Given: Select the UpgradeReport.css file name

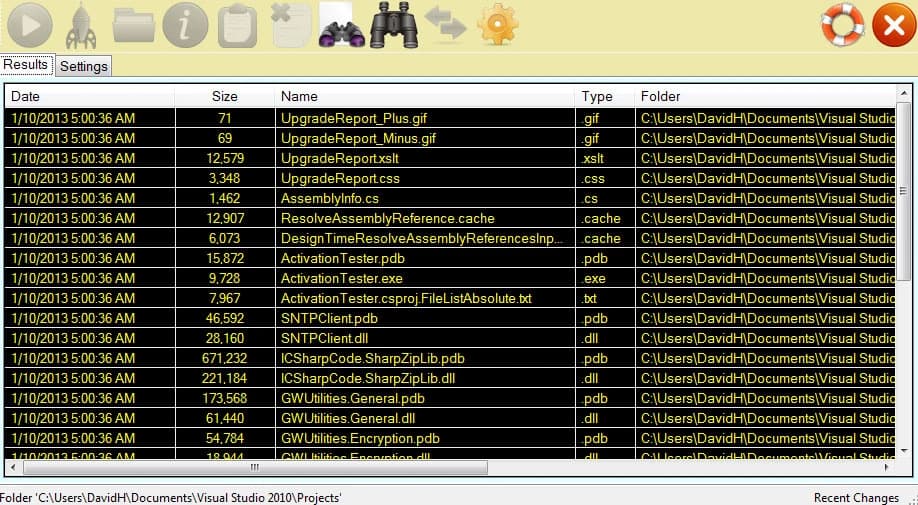Looking at the screenshot, I should pyautogui.click(x=340, y=178).
